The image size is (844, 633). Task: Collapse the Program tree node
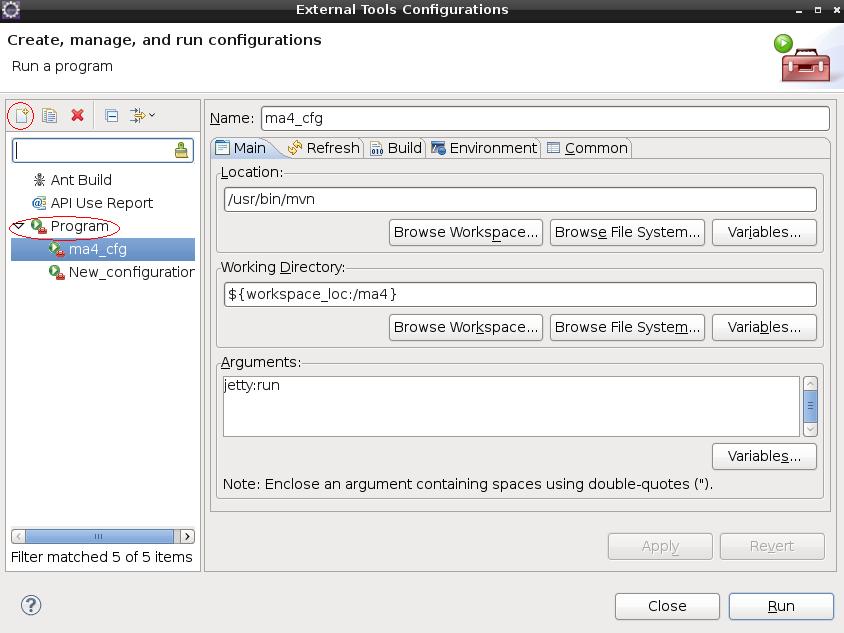pos(19,226)
